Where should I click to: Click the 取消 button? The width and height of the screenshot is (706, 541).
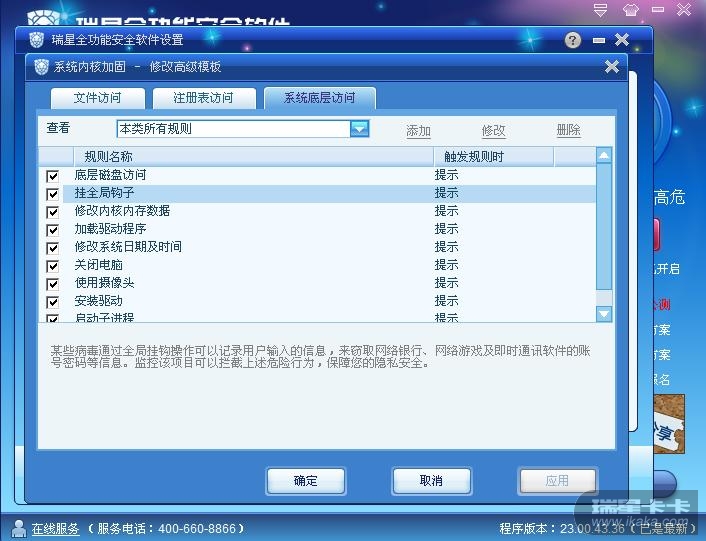pos(432,481)
